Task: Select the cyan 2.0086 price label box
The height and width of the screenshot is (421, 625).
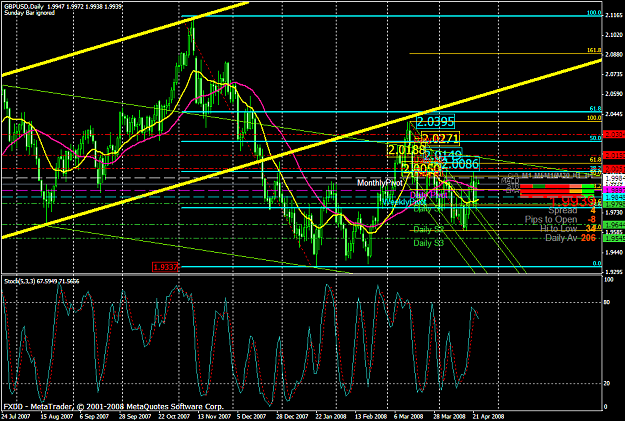Action: click(460, 163)
